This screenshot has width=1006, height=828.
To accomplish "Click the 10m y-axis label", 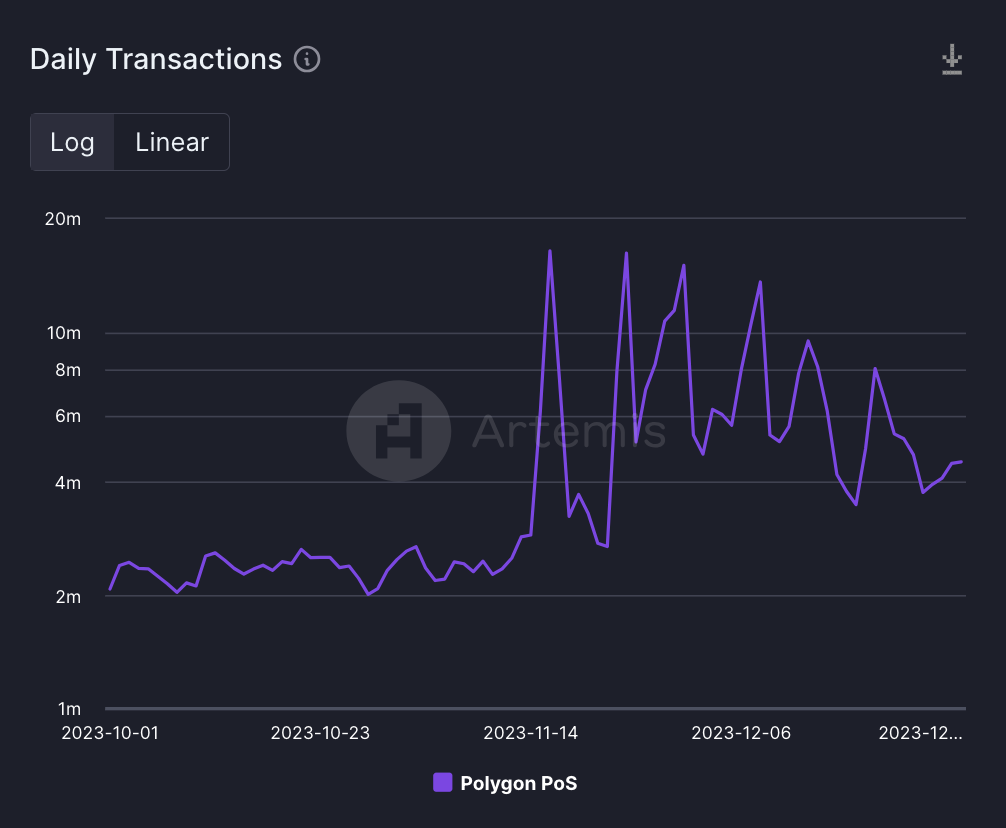I will point(63,333).
